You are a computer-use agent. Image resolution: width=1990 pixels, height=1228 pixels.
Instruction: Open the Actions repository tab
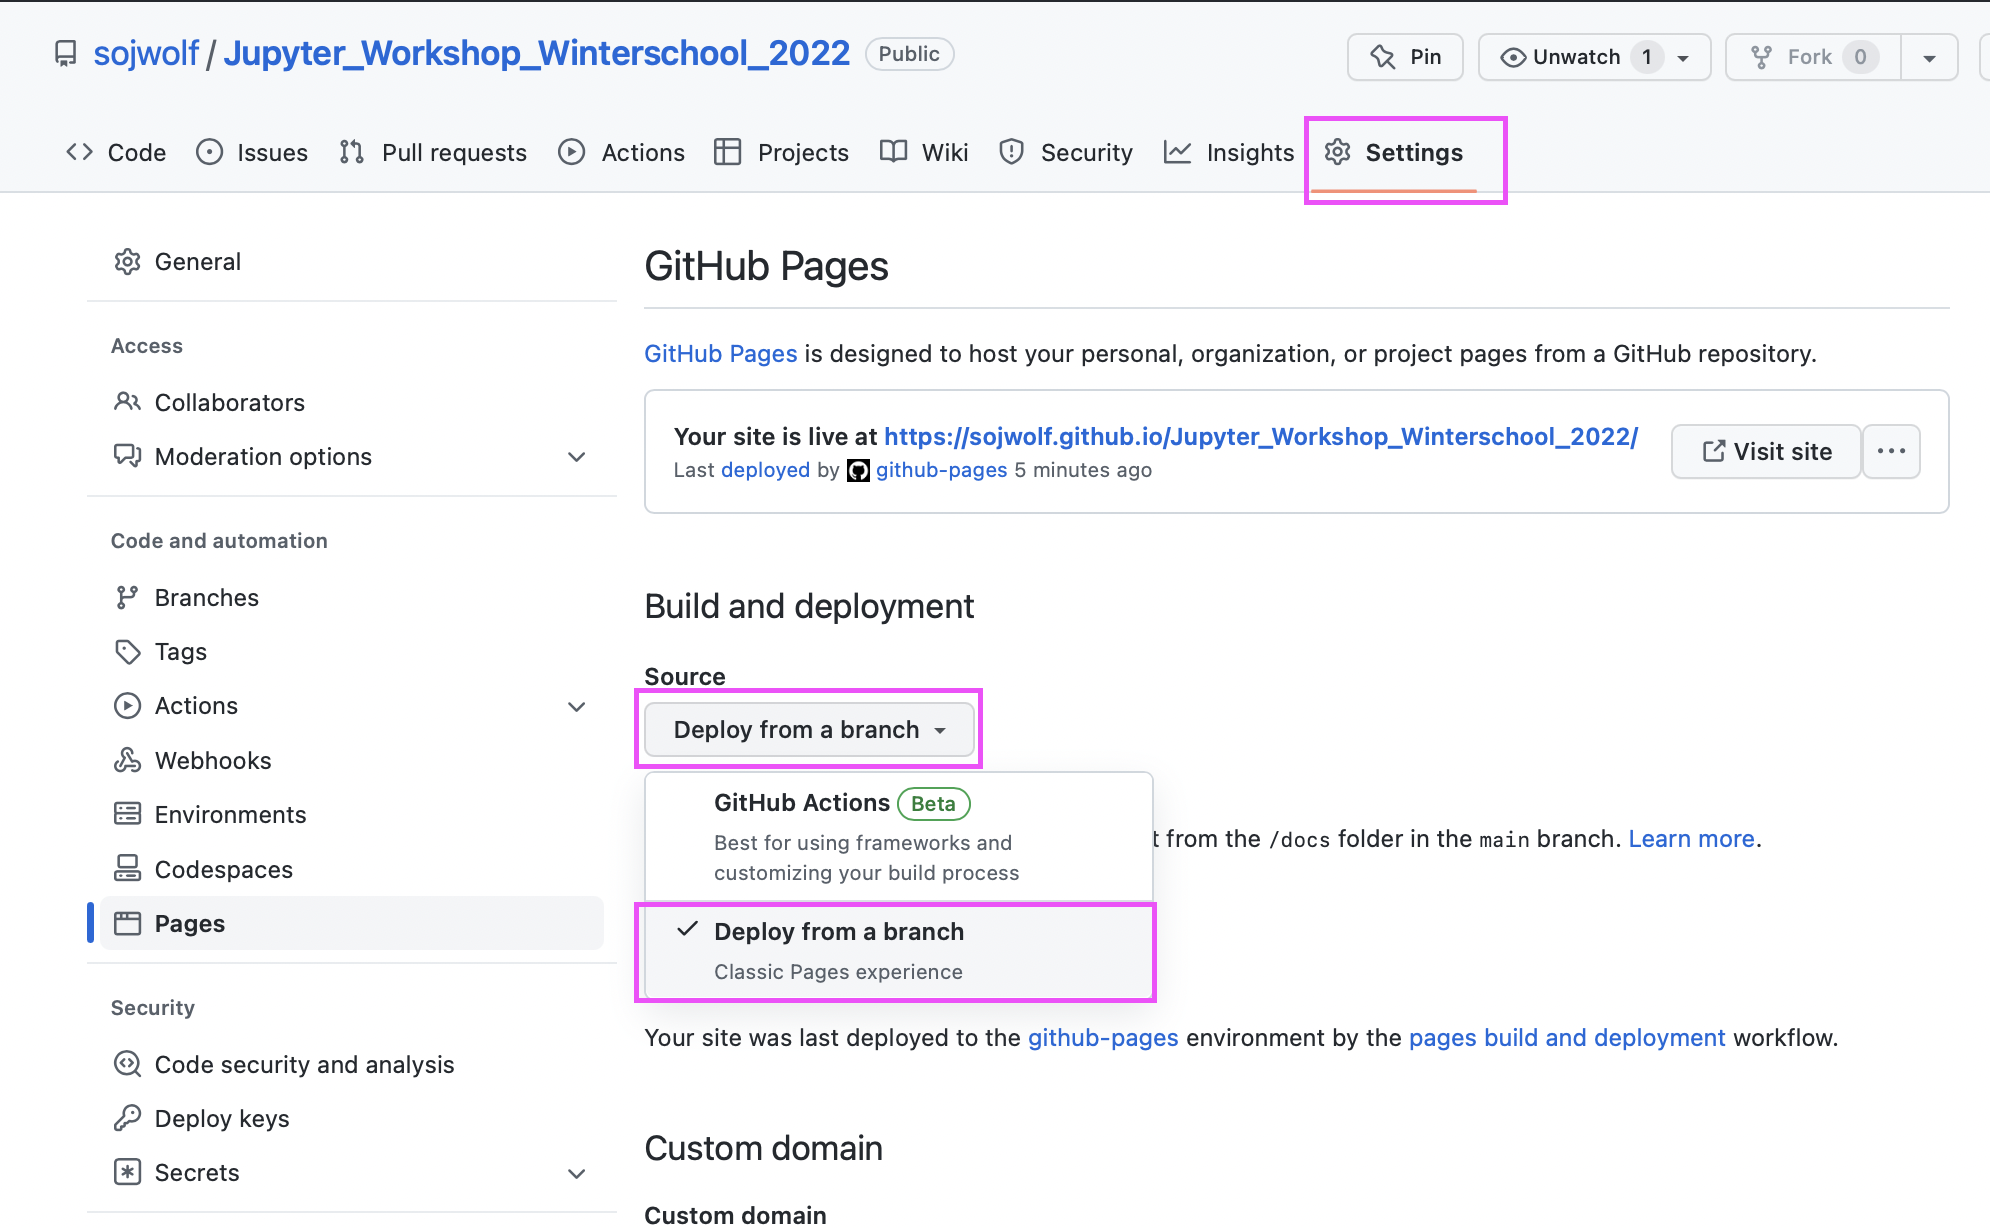(x=621, y=152)
